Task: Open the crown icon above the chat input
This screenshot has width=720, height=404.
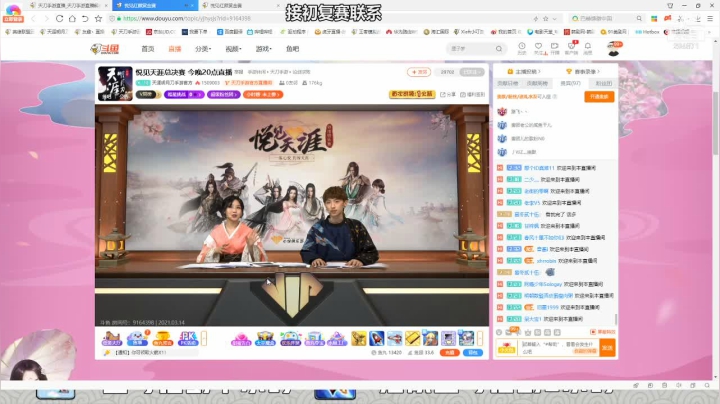Action: 528,332
